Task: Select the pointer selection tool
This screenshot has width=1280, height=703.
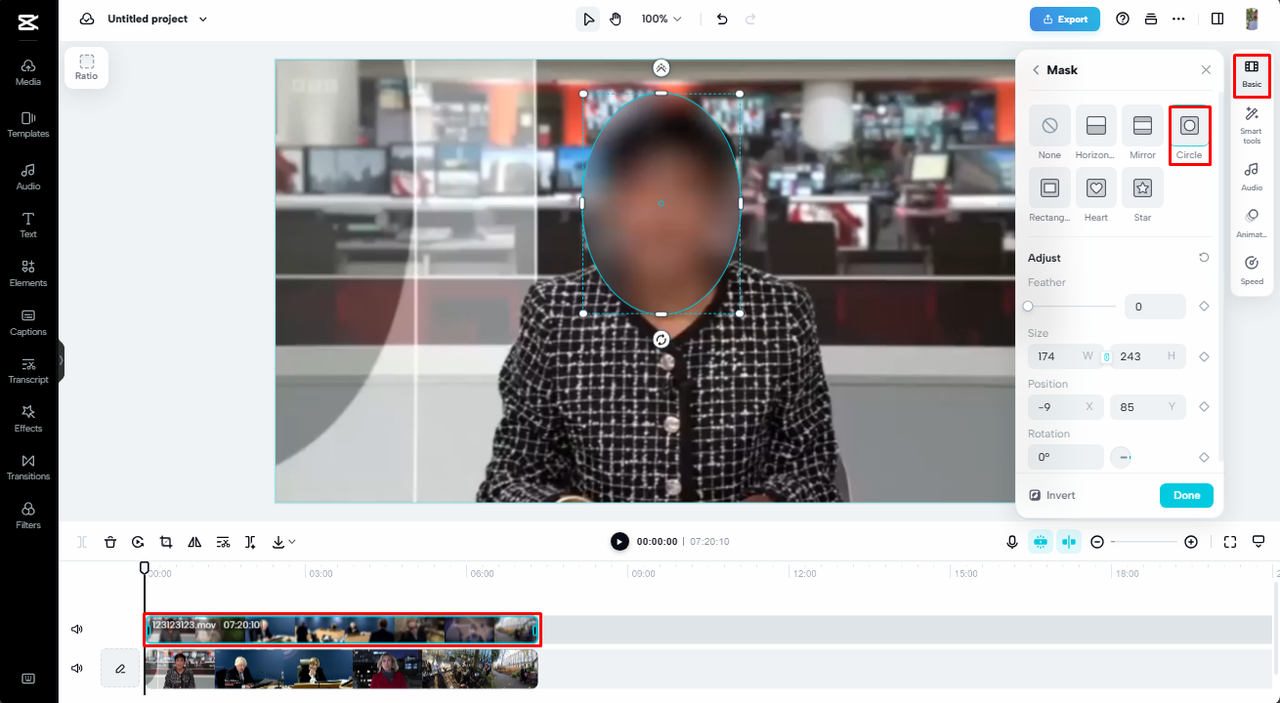Action: 589,19
